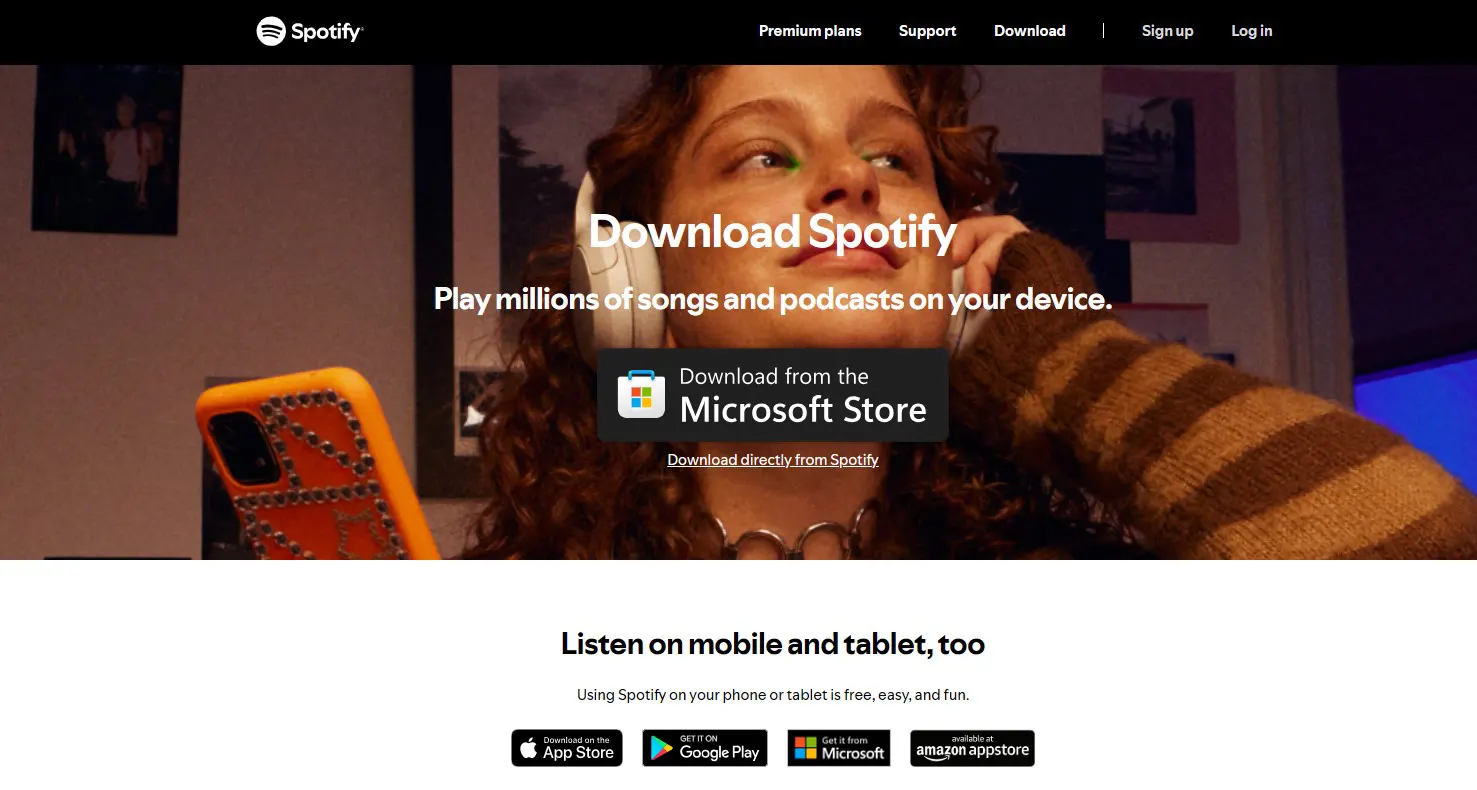Select Download in the top navigation
Screen dimensions: 1477x790
tap(1029, 31)
